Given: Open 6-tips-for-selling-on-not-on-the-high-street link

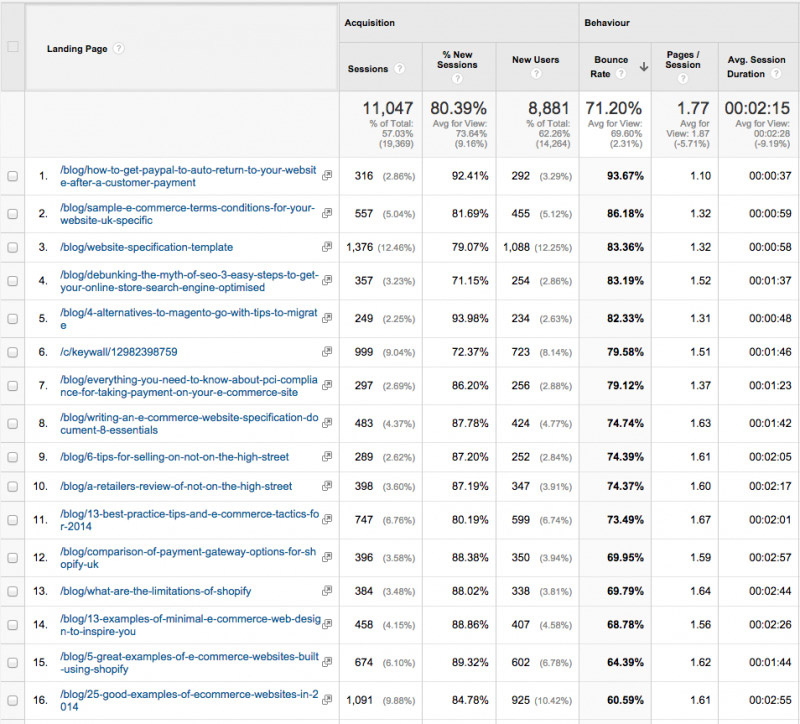Looking at the screenshot, I should coord(174,457).
